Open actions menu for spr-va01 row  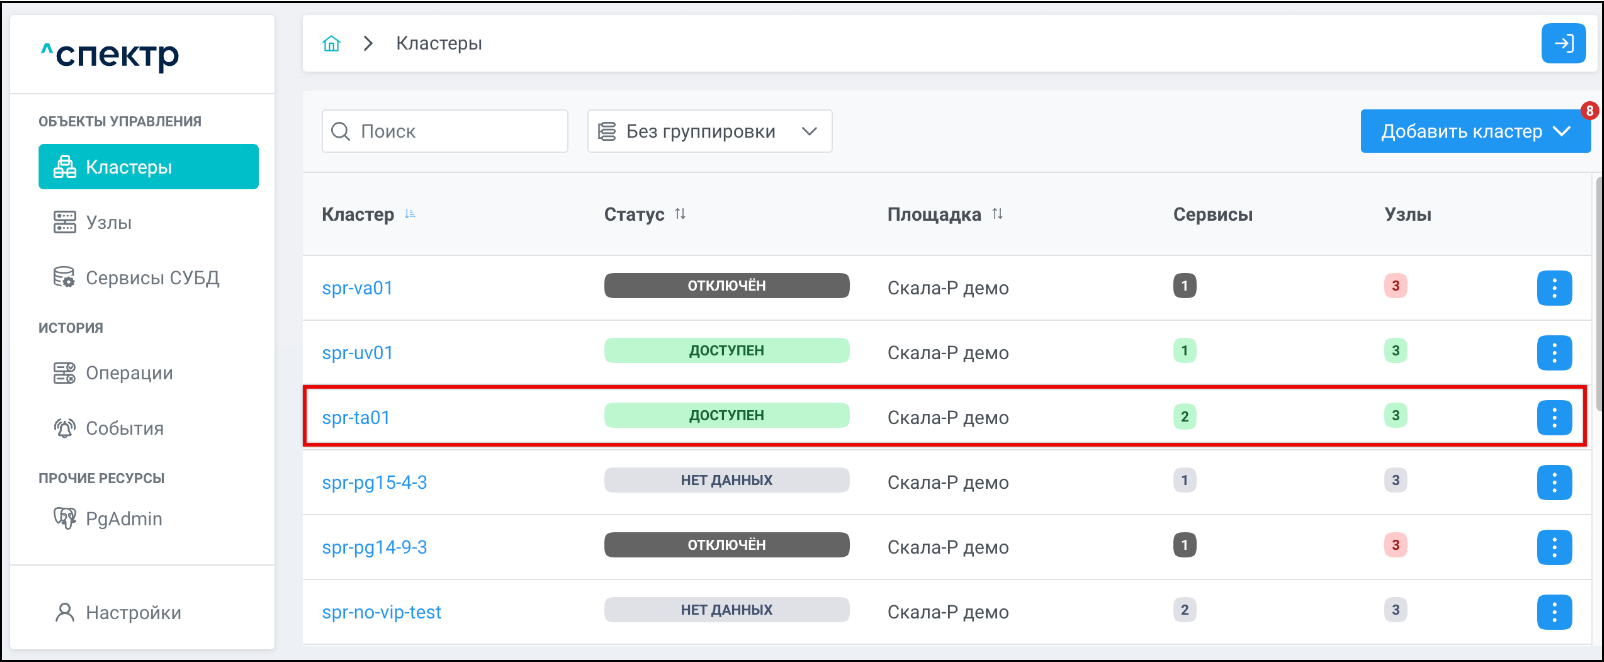click(x=1554, y=288)
